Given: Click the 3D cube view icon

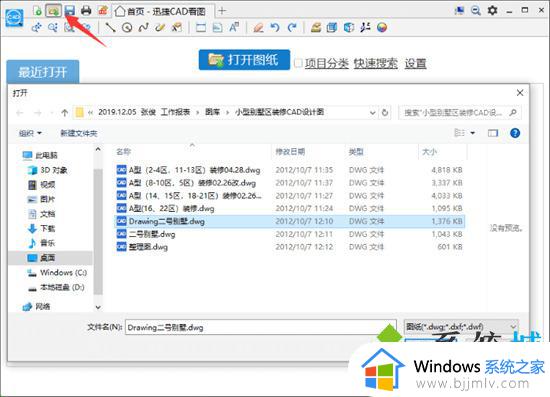Looking at the screenshot, I should pos(349,27).
